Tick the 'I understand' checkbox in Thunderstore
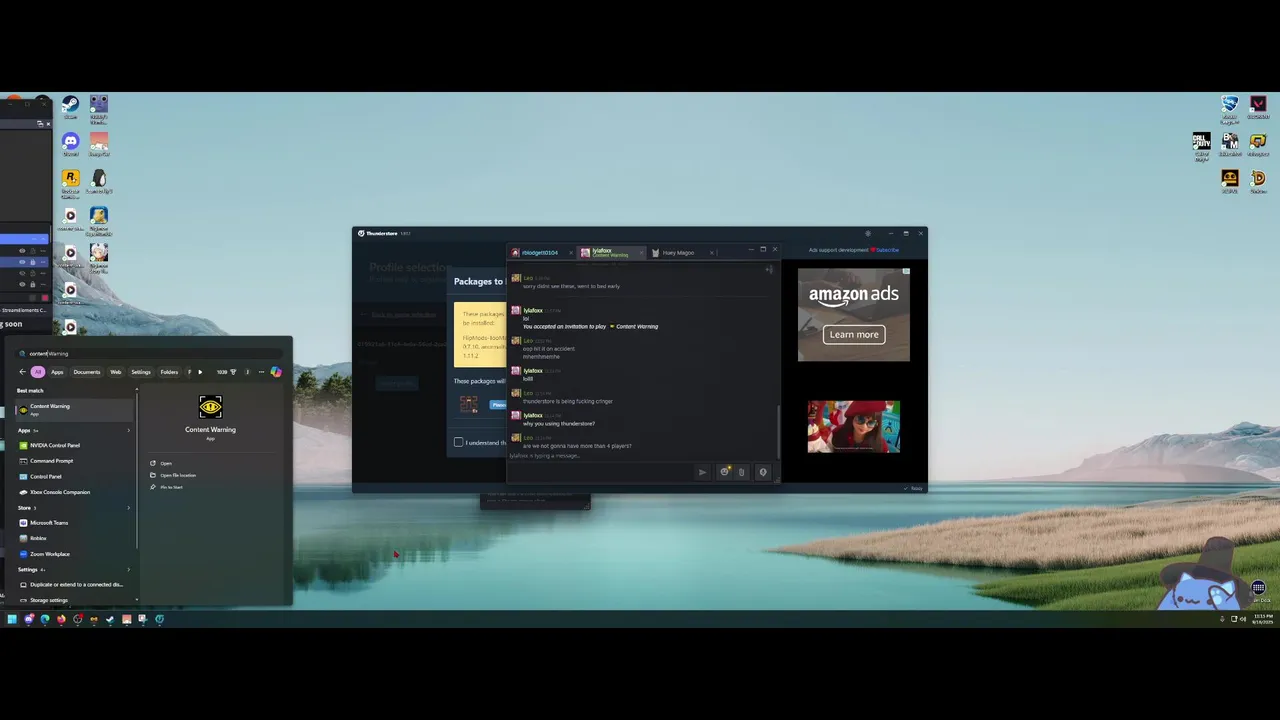1280x720 pixels. click(x=459, y=442)
